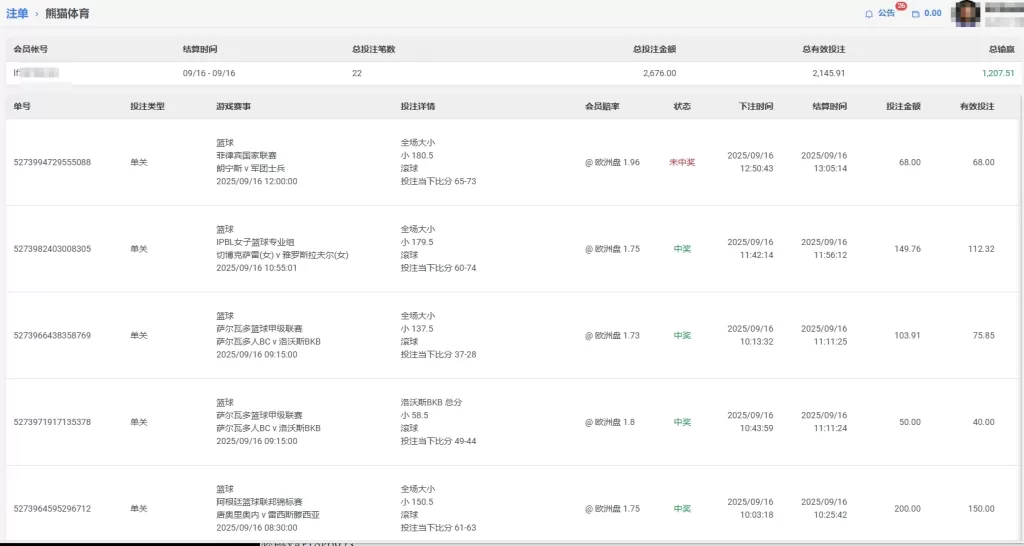Open the wallet balance icon
The height and width of the screenshot is (546, 1024).
point(915,14)
